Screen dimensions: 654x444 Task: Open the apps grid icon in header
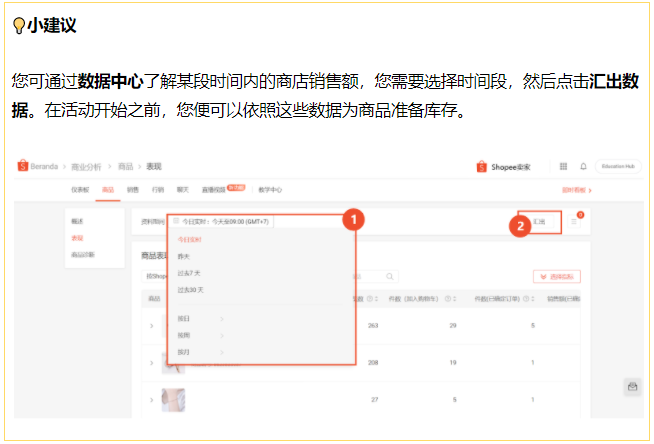point(564,166)
